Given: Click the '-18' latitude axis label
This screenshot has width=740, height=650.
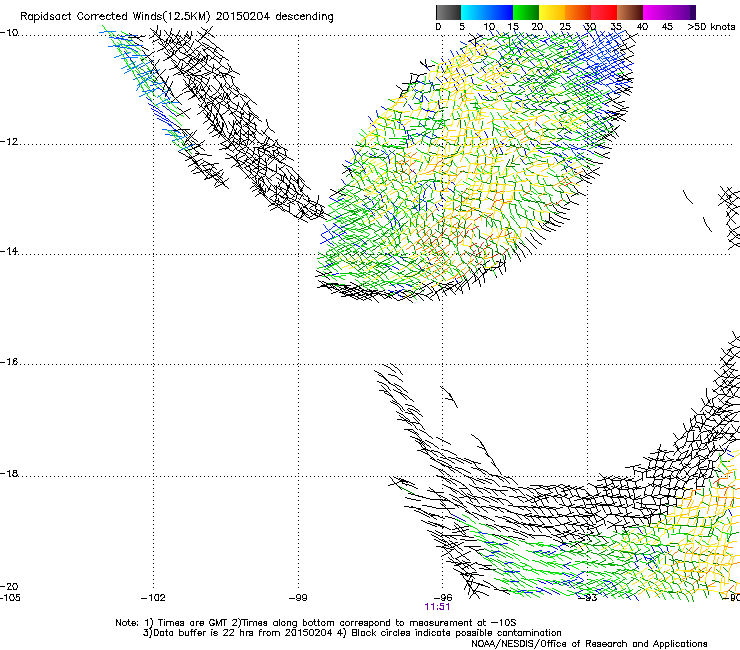Looking at the screenshot, I should (x=9, y=473).
